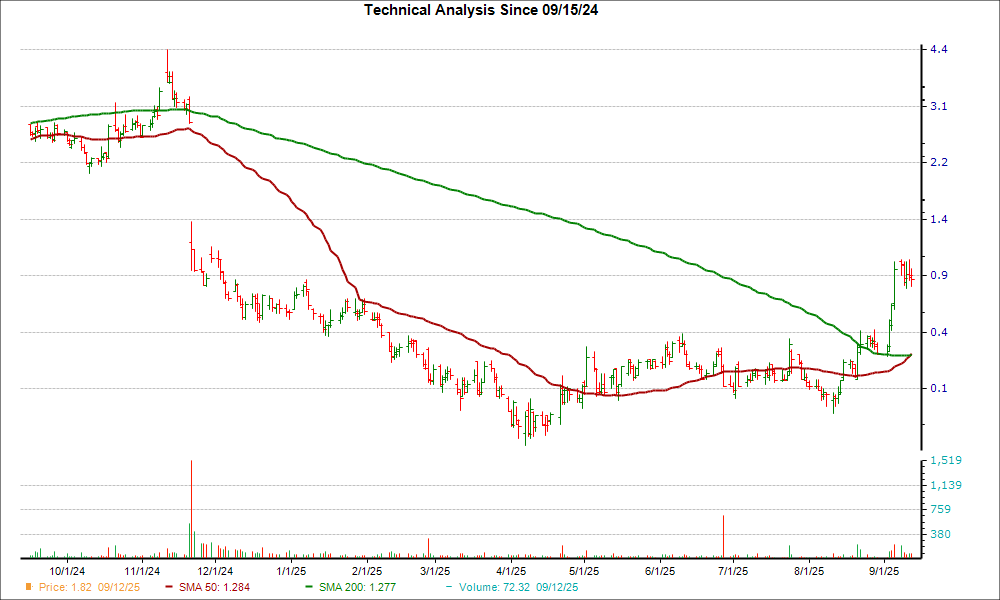Click the 2/1/25 date label
Image resolution: width=1000 pixels, height=600 pixels.
point(366,571)
